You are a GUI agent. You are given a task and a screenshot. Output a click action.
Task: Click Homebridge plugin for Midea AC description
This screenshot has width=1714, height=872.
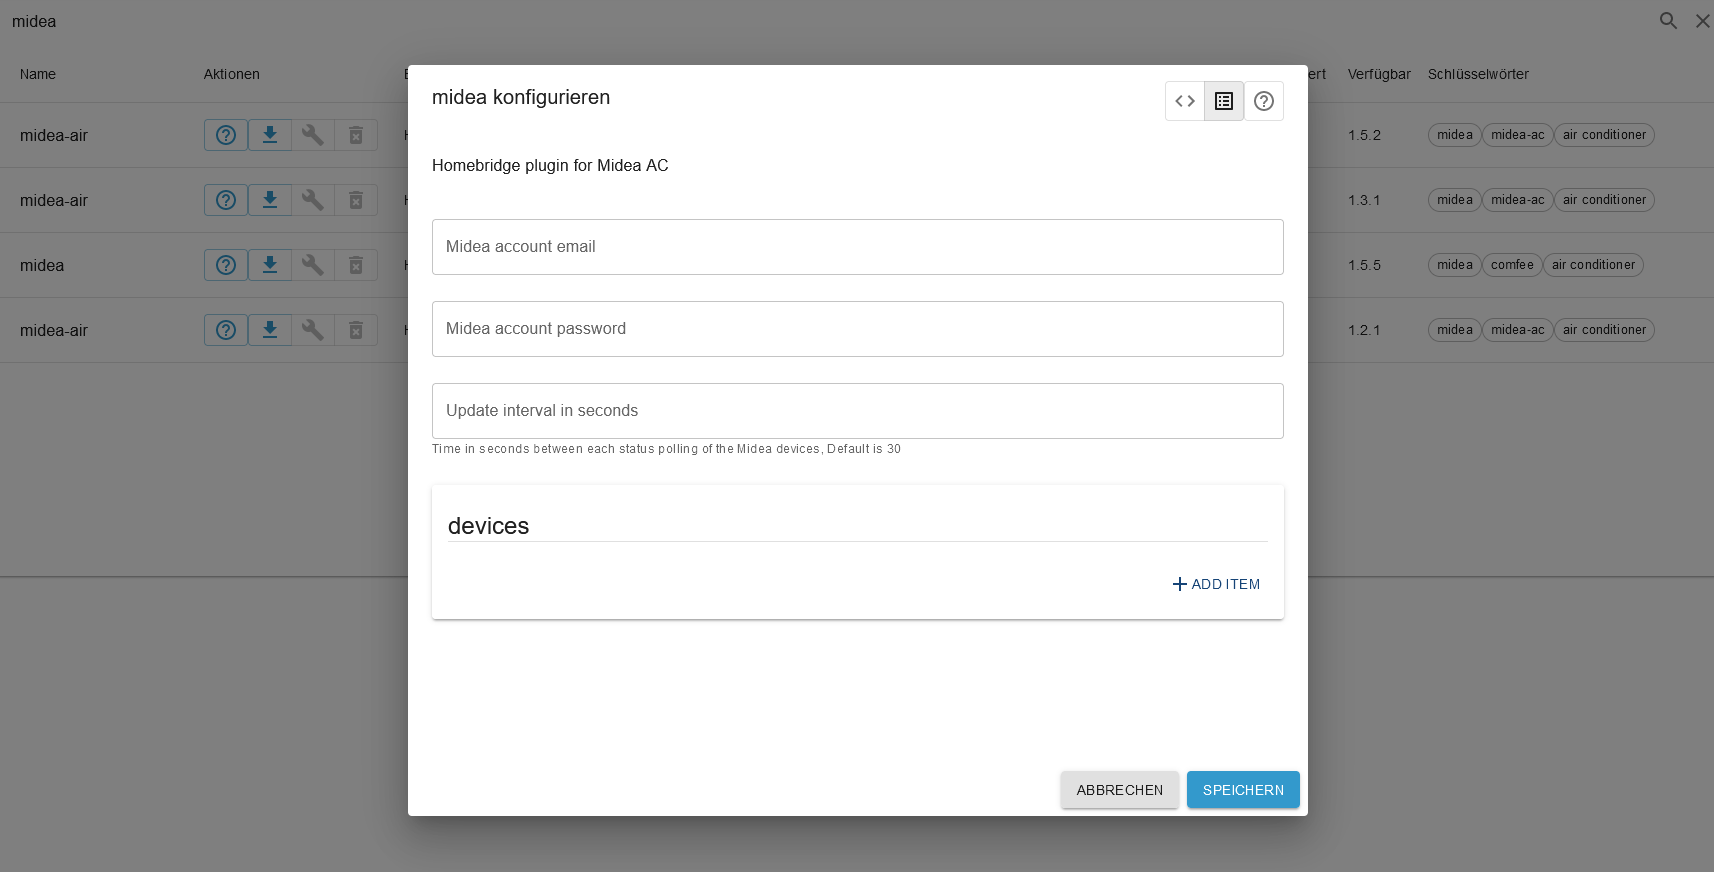[550, 166]
